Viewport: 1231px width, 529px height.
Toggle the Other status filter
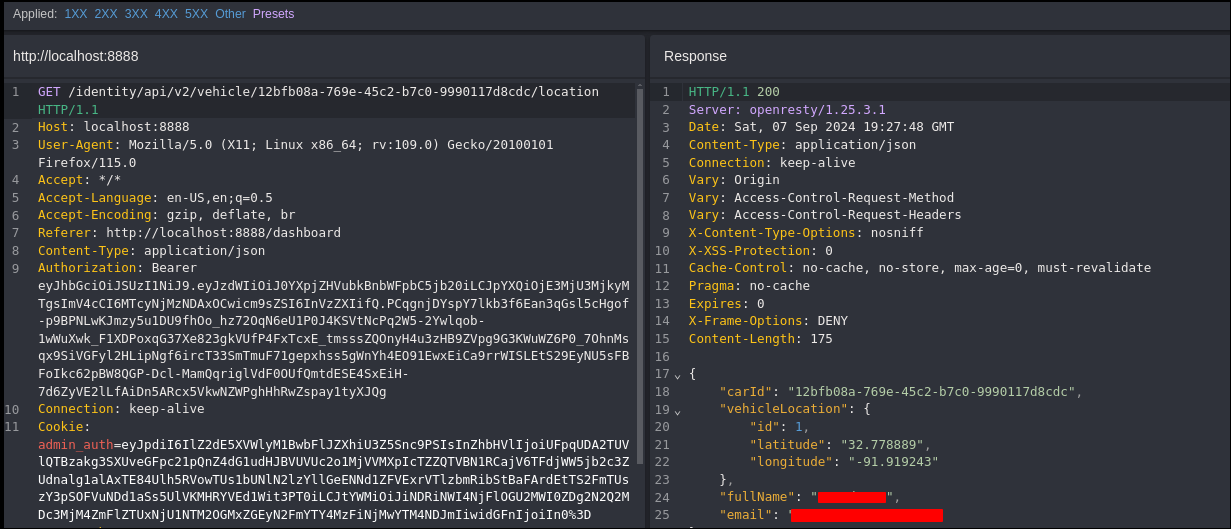(230, 14)
